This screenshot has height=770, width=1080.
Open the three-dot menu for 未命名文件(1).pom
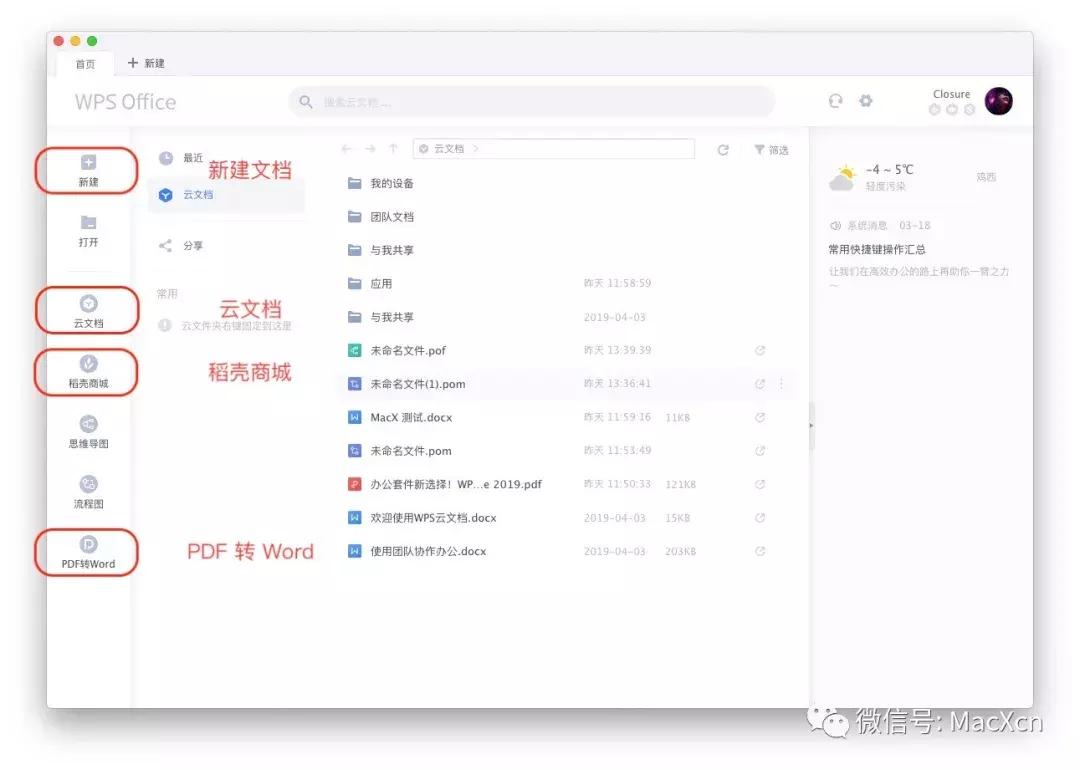point(780,383)
